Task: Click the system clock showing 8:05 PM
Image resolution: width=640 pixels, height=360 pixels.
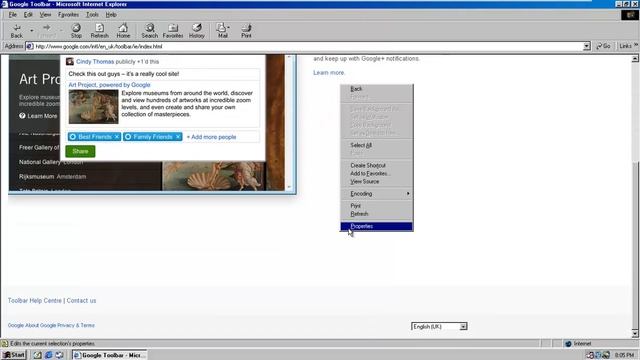Action: pyautogui.click(x=624, y=356)
